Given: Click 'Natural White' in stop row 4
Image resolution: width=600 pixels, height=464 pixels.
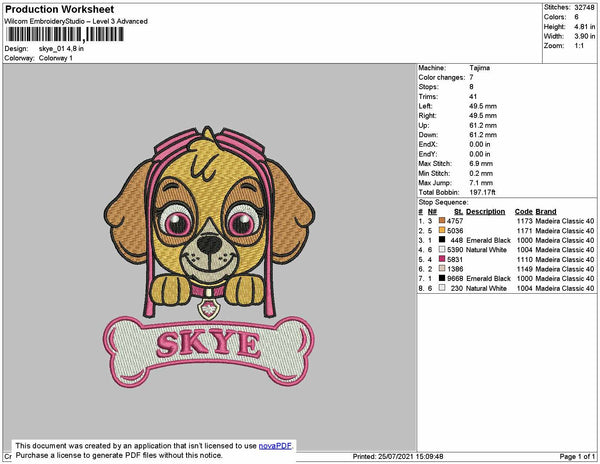Looking at the screenshot, I should click(486, 250).
